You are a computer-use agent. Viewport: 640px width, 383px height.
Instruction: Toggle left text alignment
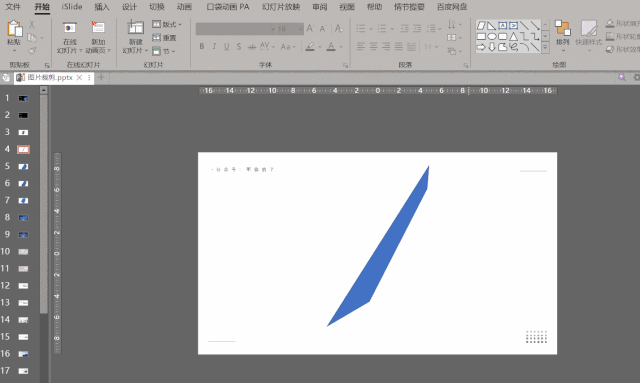coord(361,47)
